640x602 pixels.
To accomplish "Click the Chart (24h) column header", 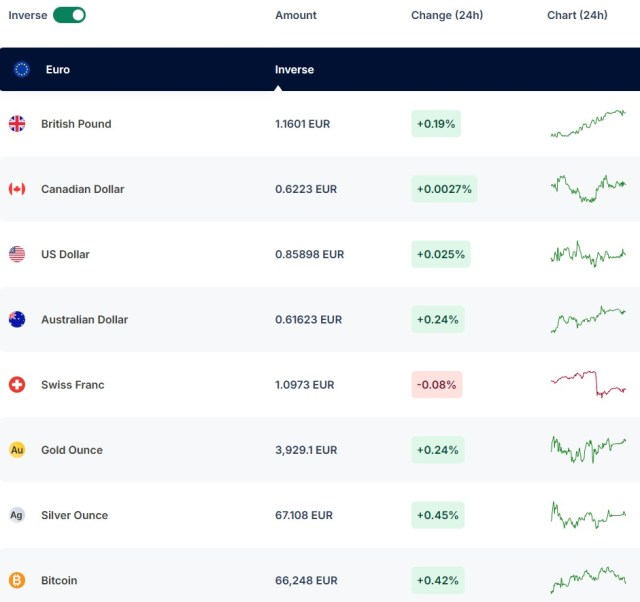I will pos(577,15).
